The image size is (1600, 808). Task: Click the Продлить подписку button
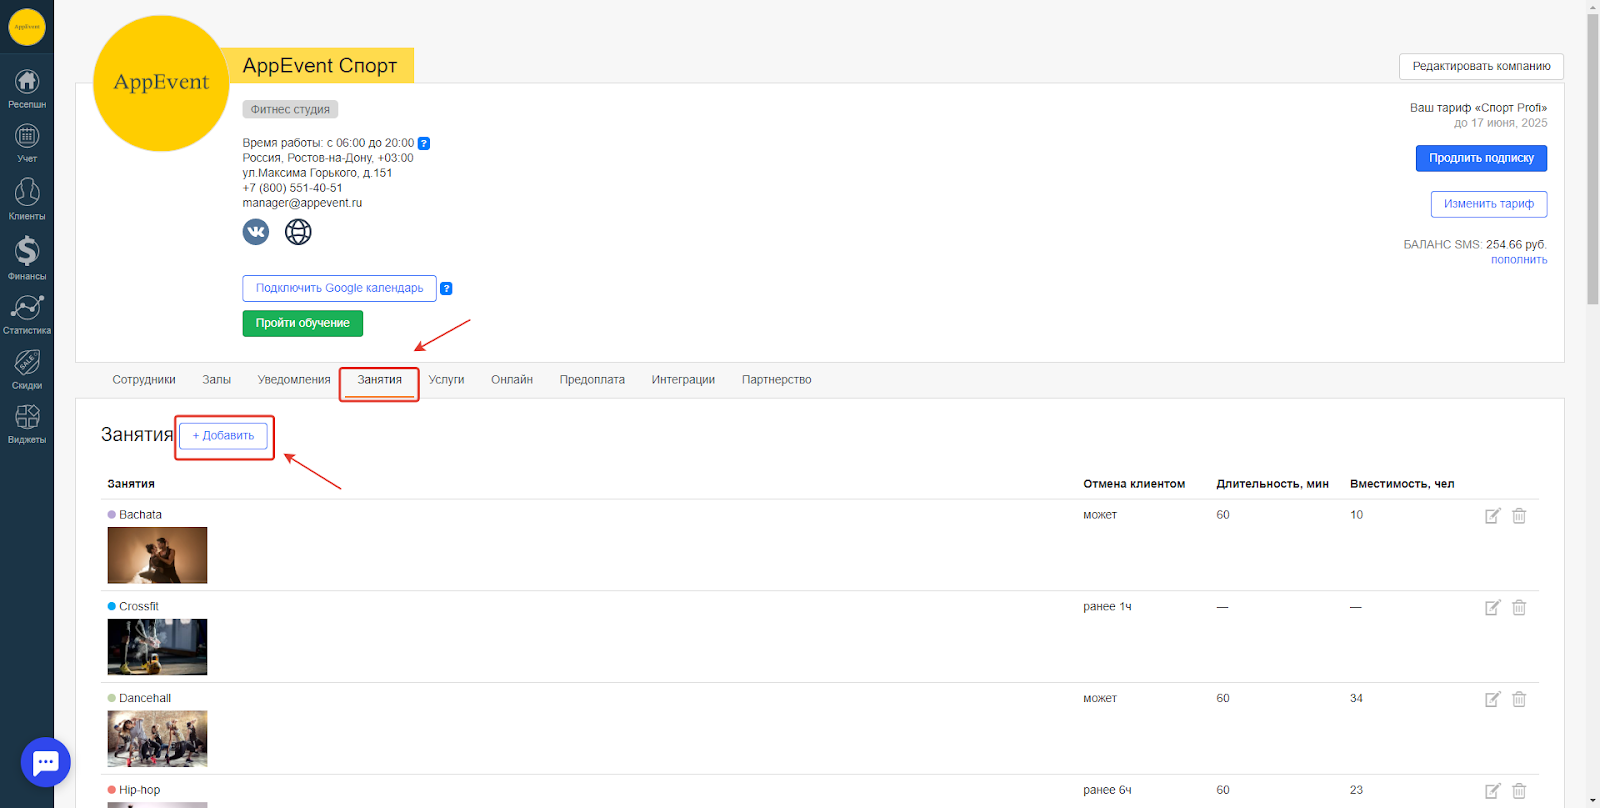click(x=1481, y=158)
